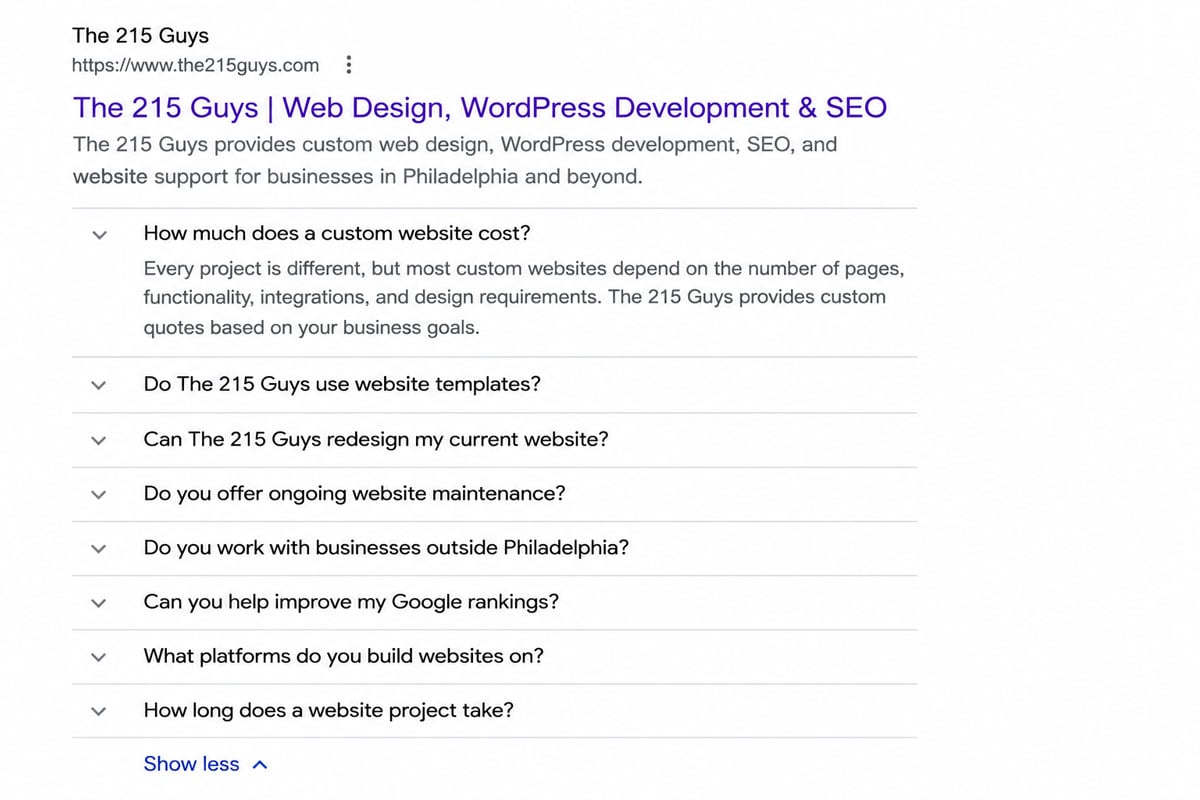The height and width of the screenshot is (800, 1200).
Task: Click The 215 Guys site name
Action: click(141, 36)
